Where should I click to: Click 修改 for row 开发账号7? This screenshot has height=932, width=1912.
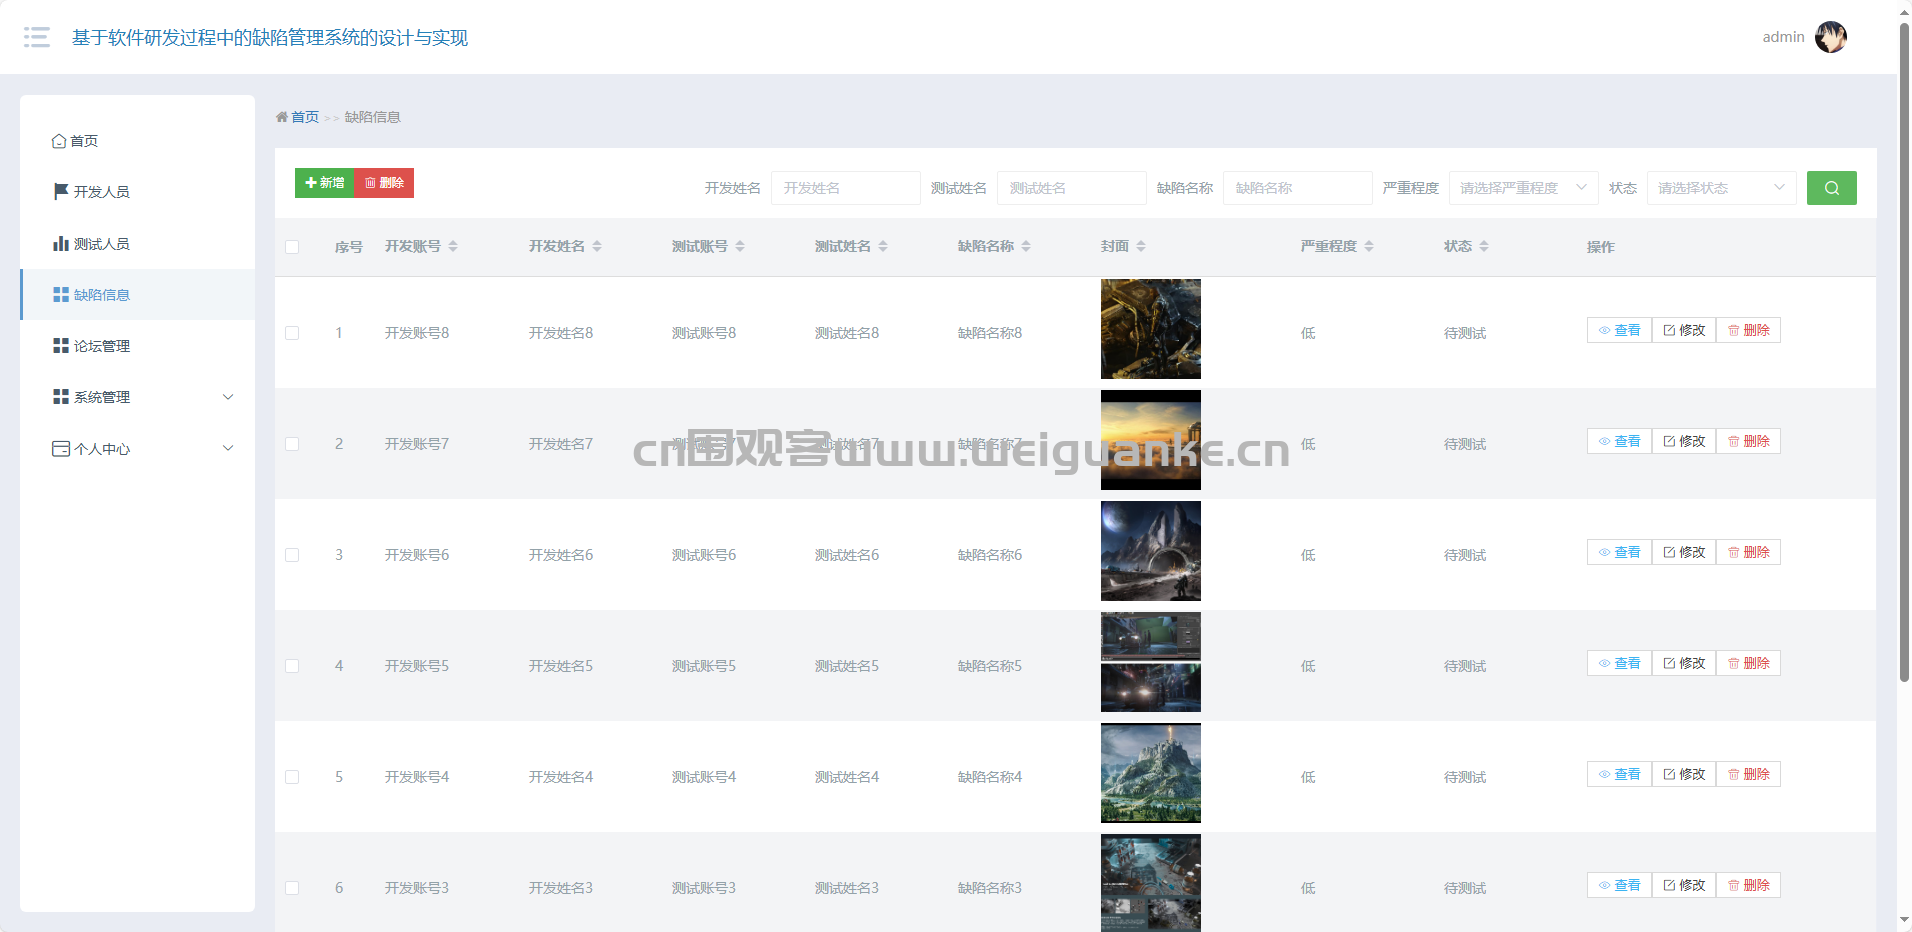click(1684, 441)
